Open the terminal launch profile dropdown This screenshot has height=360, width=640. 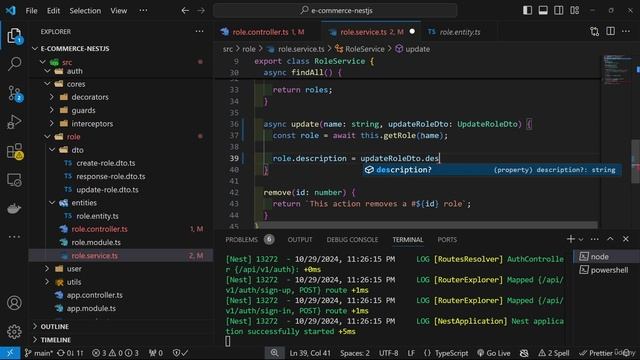(x=581, y=240)
